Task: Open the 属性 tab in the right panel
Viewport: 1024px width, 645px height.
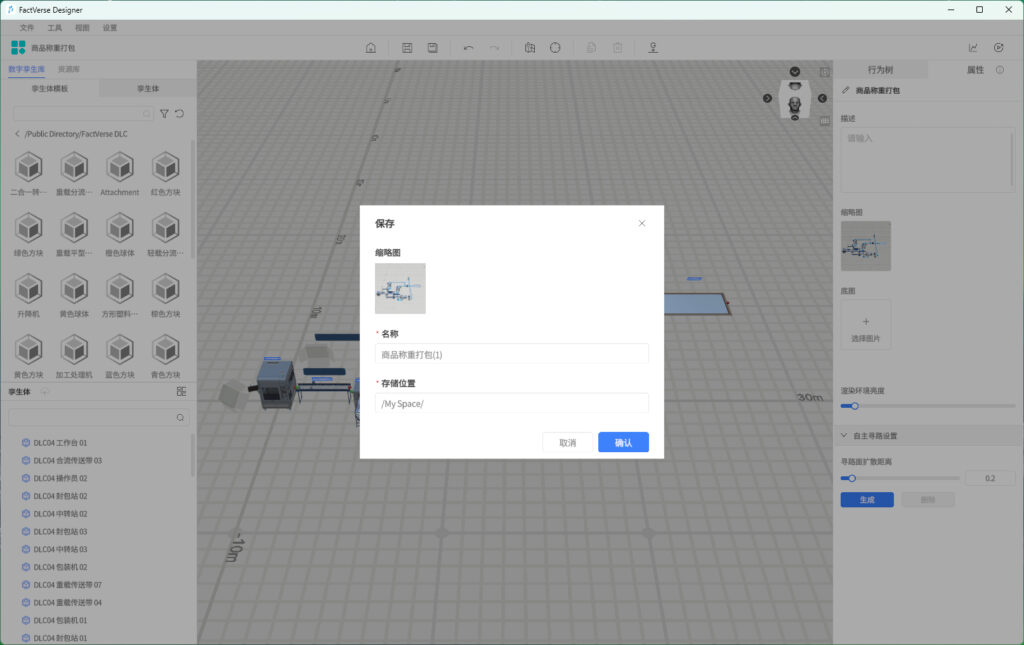Action: 975,70
